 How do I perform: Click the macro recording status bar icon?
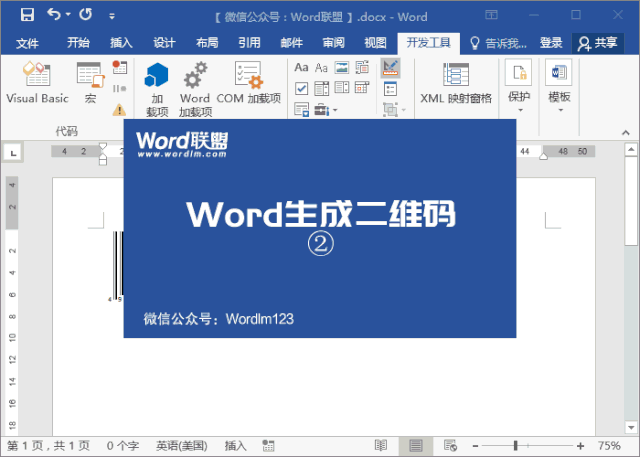tap(268, 446)
